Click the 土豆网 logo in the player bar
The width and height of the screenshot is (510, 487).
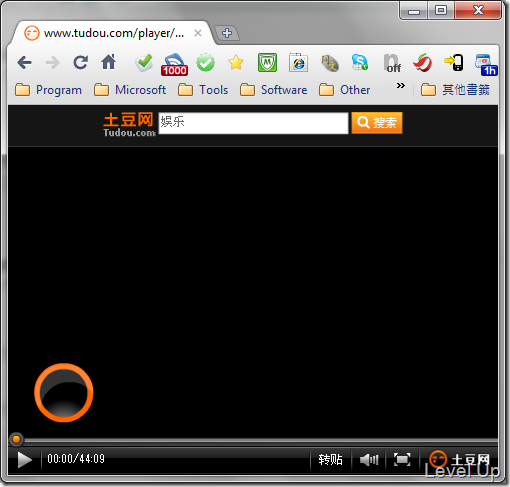point(459,460)
